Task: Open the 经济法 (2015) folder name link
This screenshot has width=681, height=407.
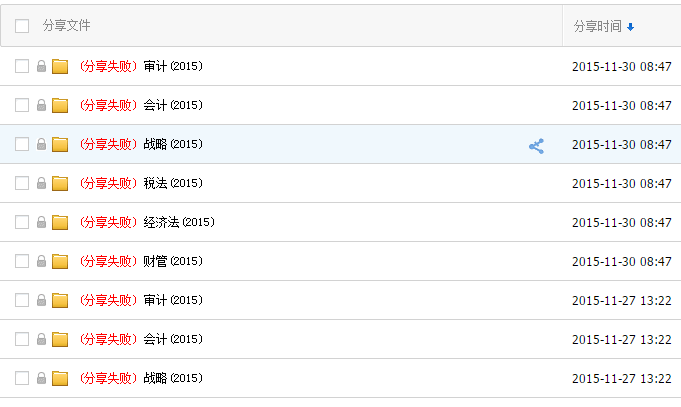Action: (x=178, y=222)
